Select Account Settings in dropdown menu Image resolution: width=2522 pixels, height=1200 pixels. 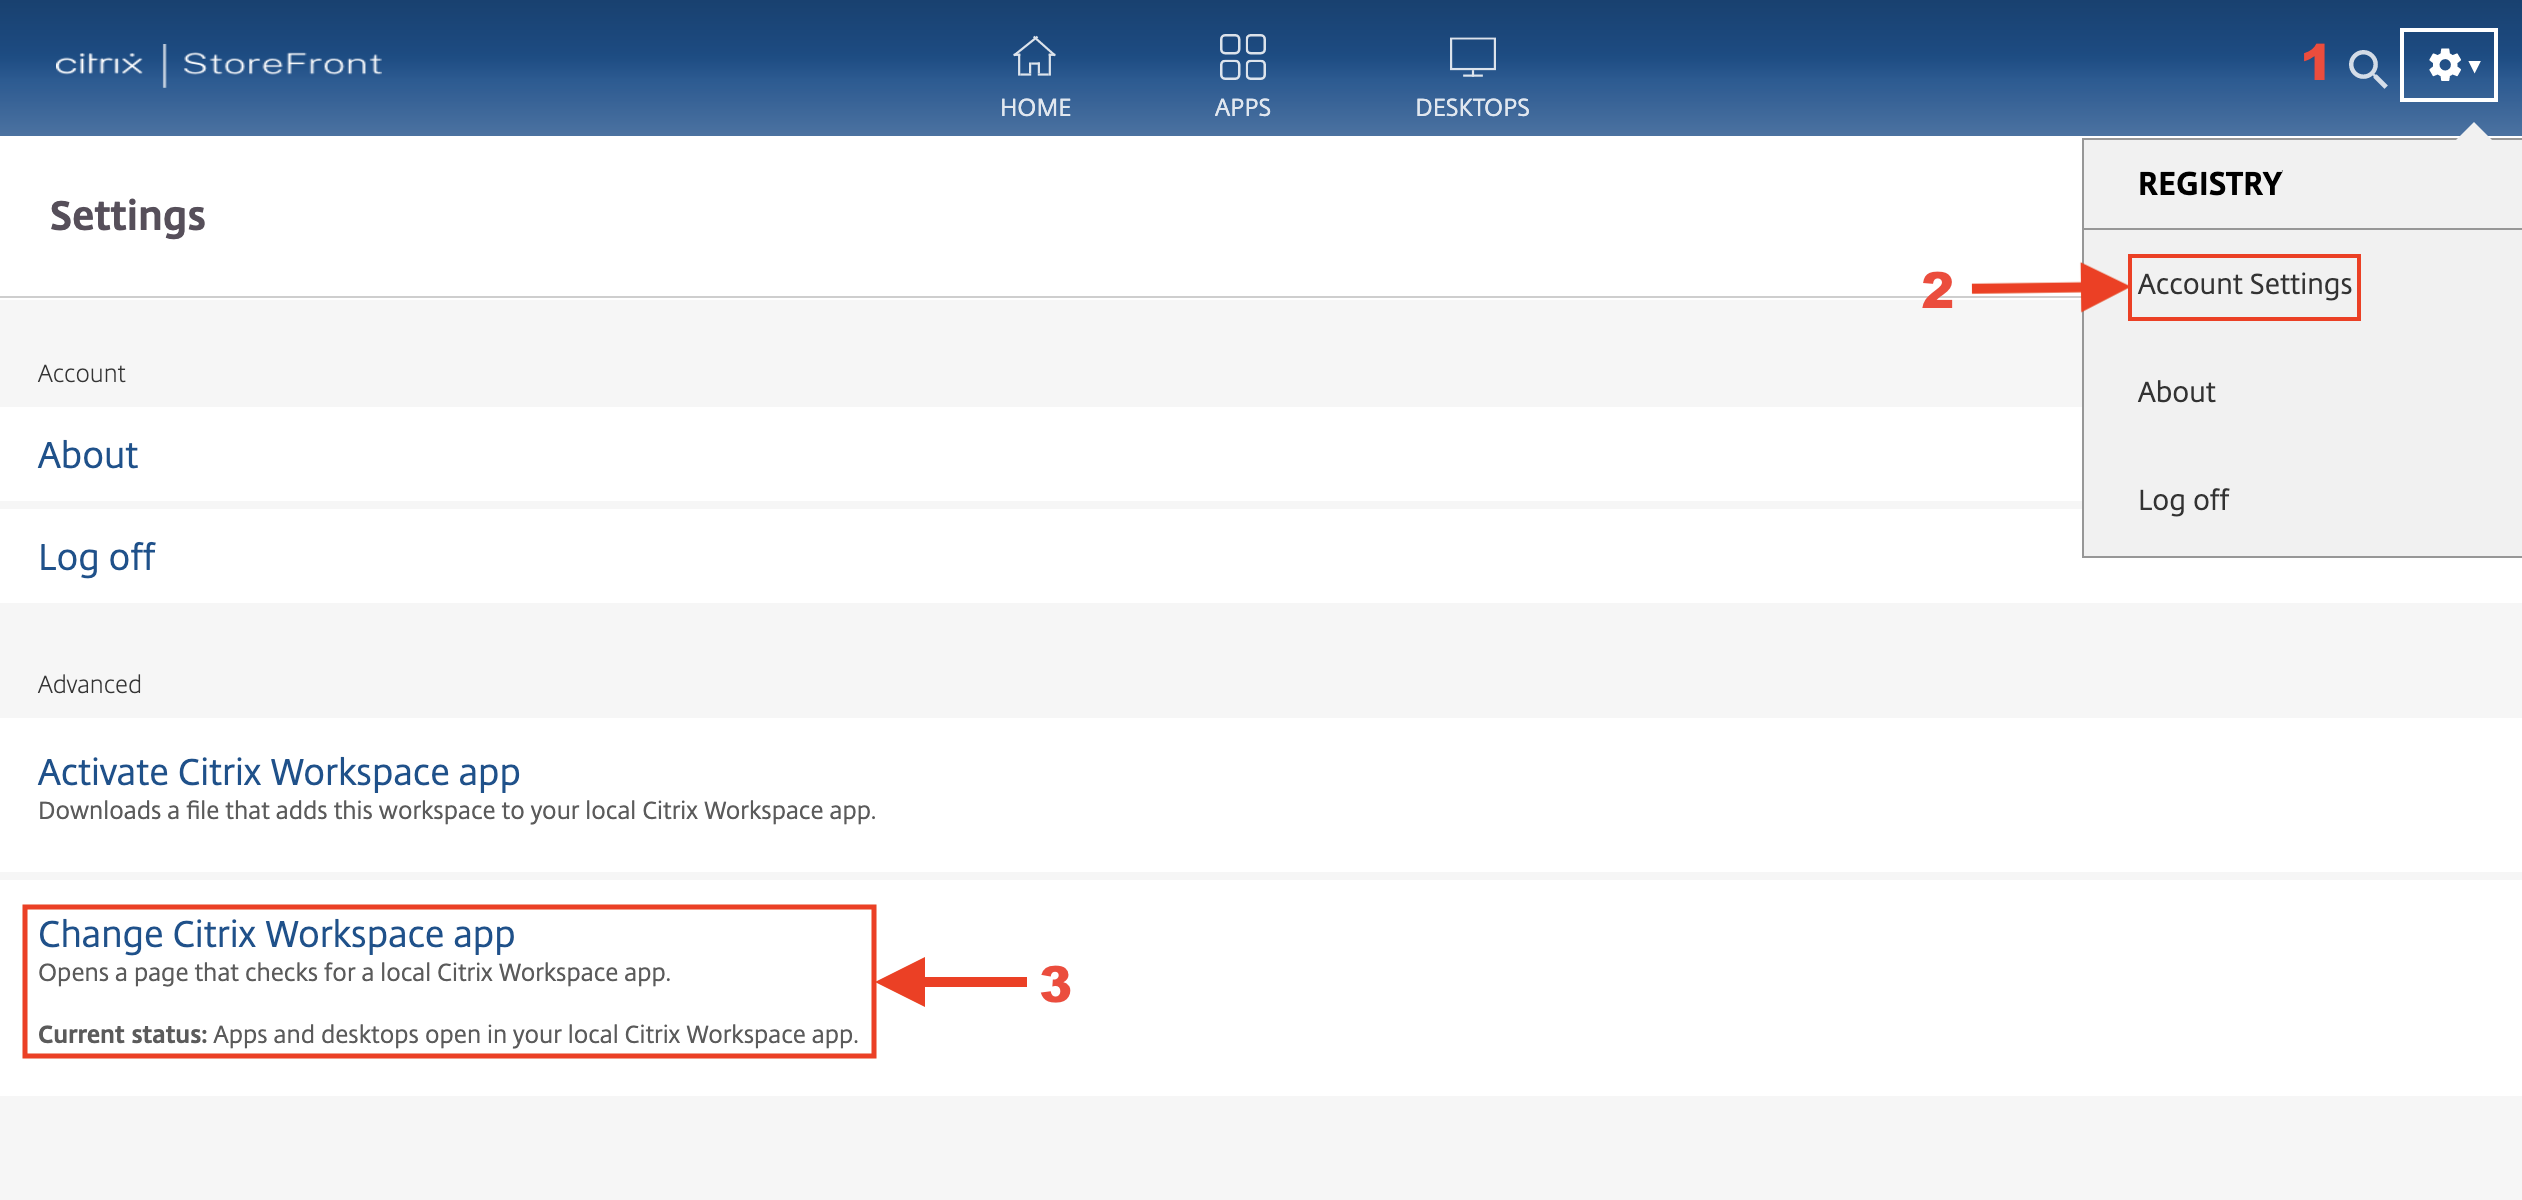[2244, 285]
